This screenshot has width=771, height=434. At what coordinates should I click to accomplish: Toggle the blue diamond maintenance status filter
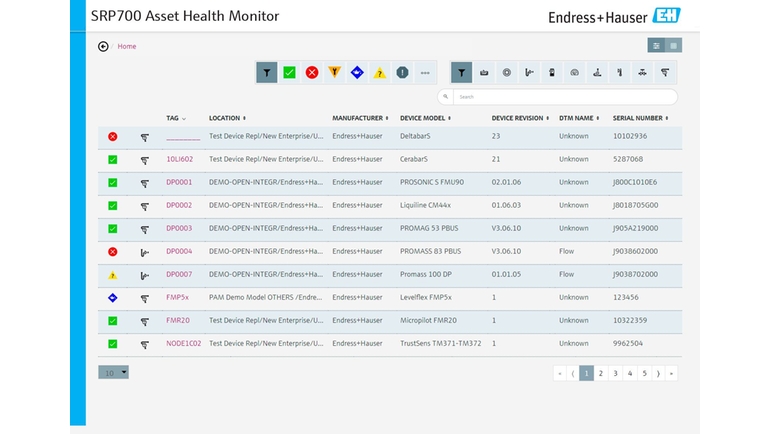click(x=357, y=73)
